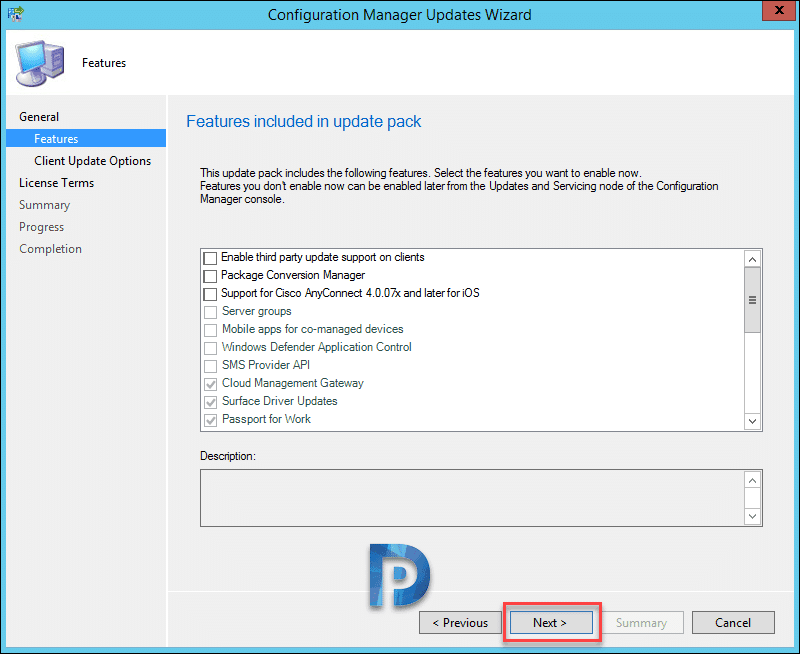Image resolution: width=800 pixels, height=654 pixels.
Task: Select Summary in the left navigation
Action: click(44, 205)
